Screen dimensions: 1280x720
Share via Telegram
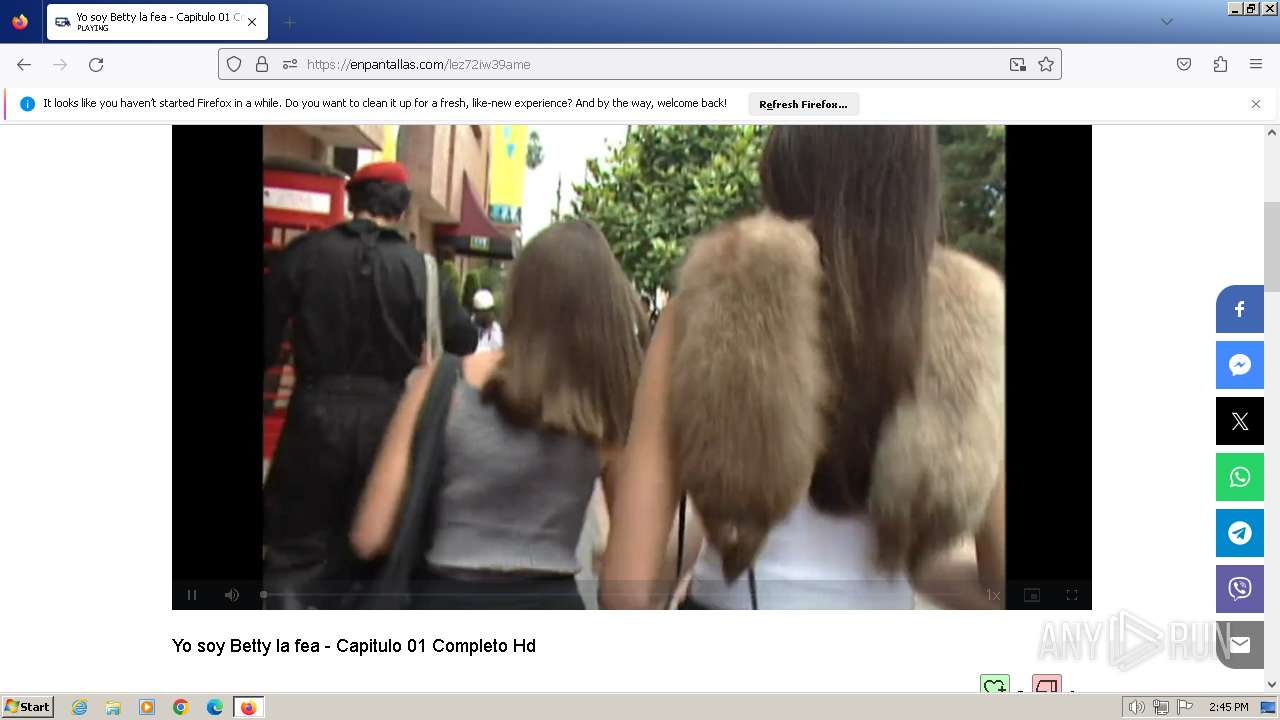(x=1240, y=533)
